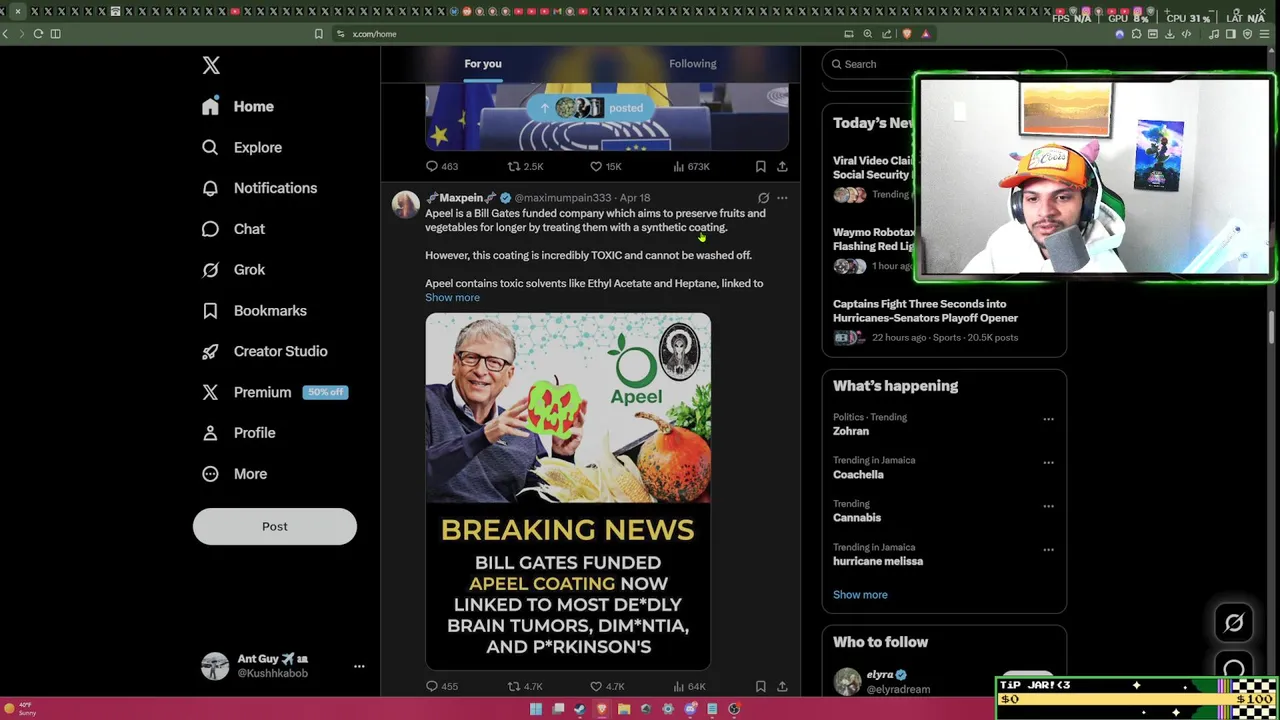
Task: Repost the Maxpein post with 4.7K reposts
Action: (x=524, y=686)
